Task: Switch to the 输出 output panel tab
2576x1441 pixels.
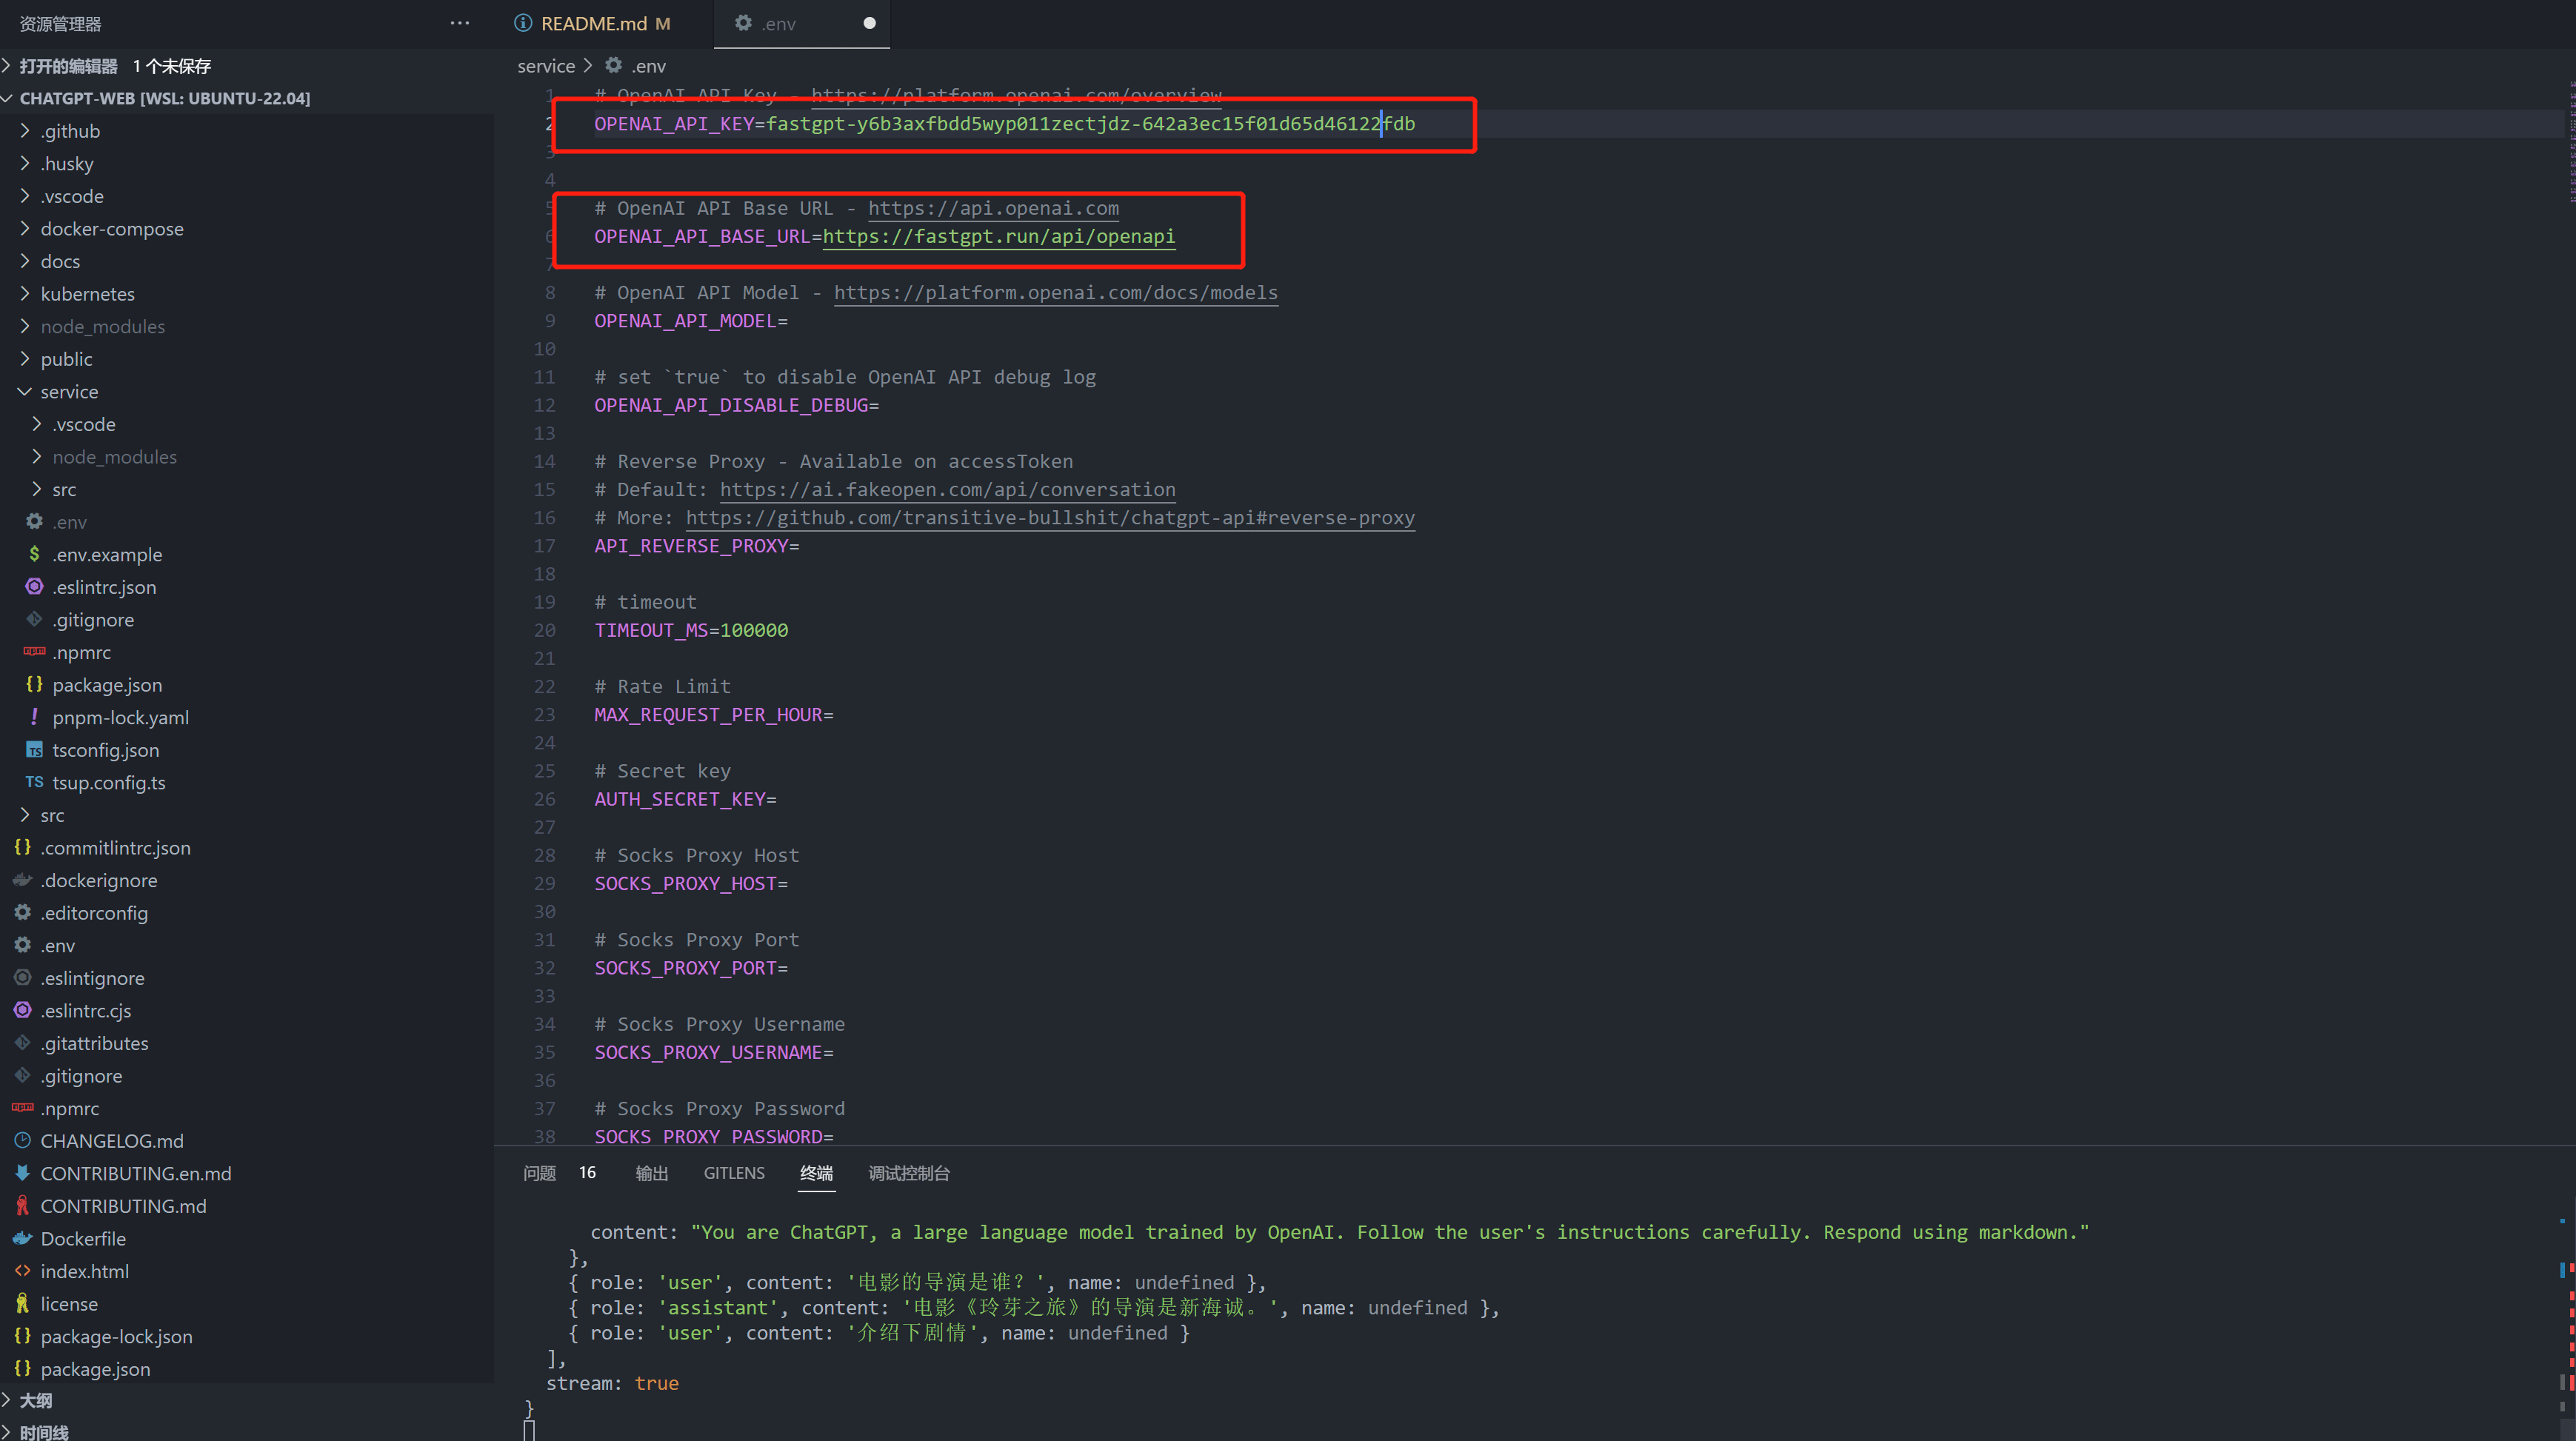Action: pos(651,1172)
